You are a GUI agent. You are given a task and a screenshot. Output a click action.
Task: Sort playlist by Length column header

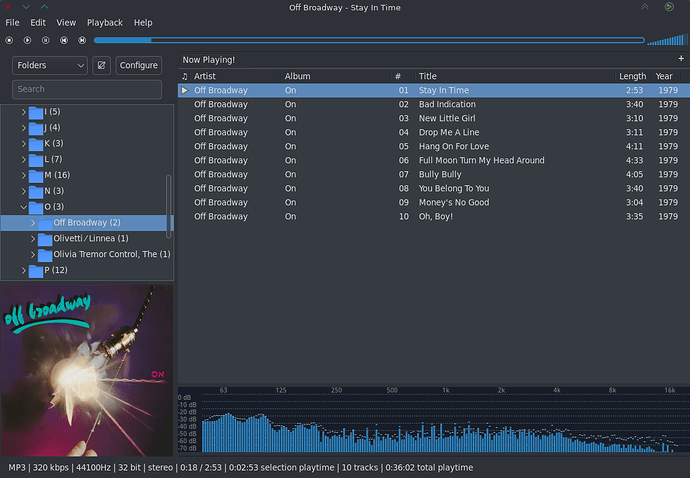click(632, 76)
